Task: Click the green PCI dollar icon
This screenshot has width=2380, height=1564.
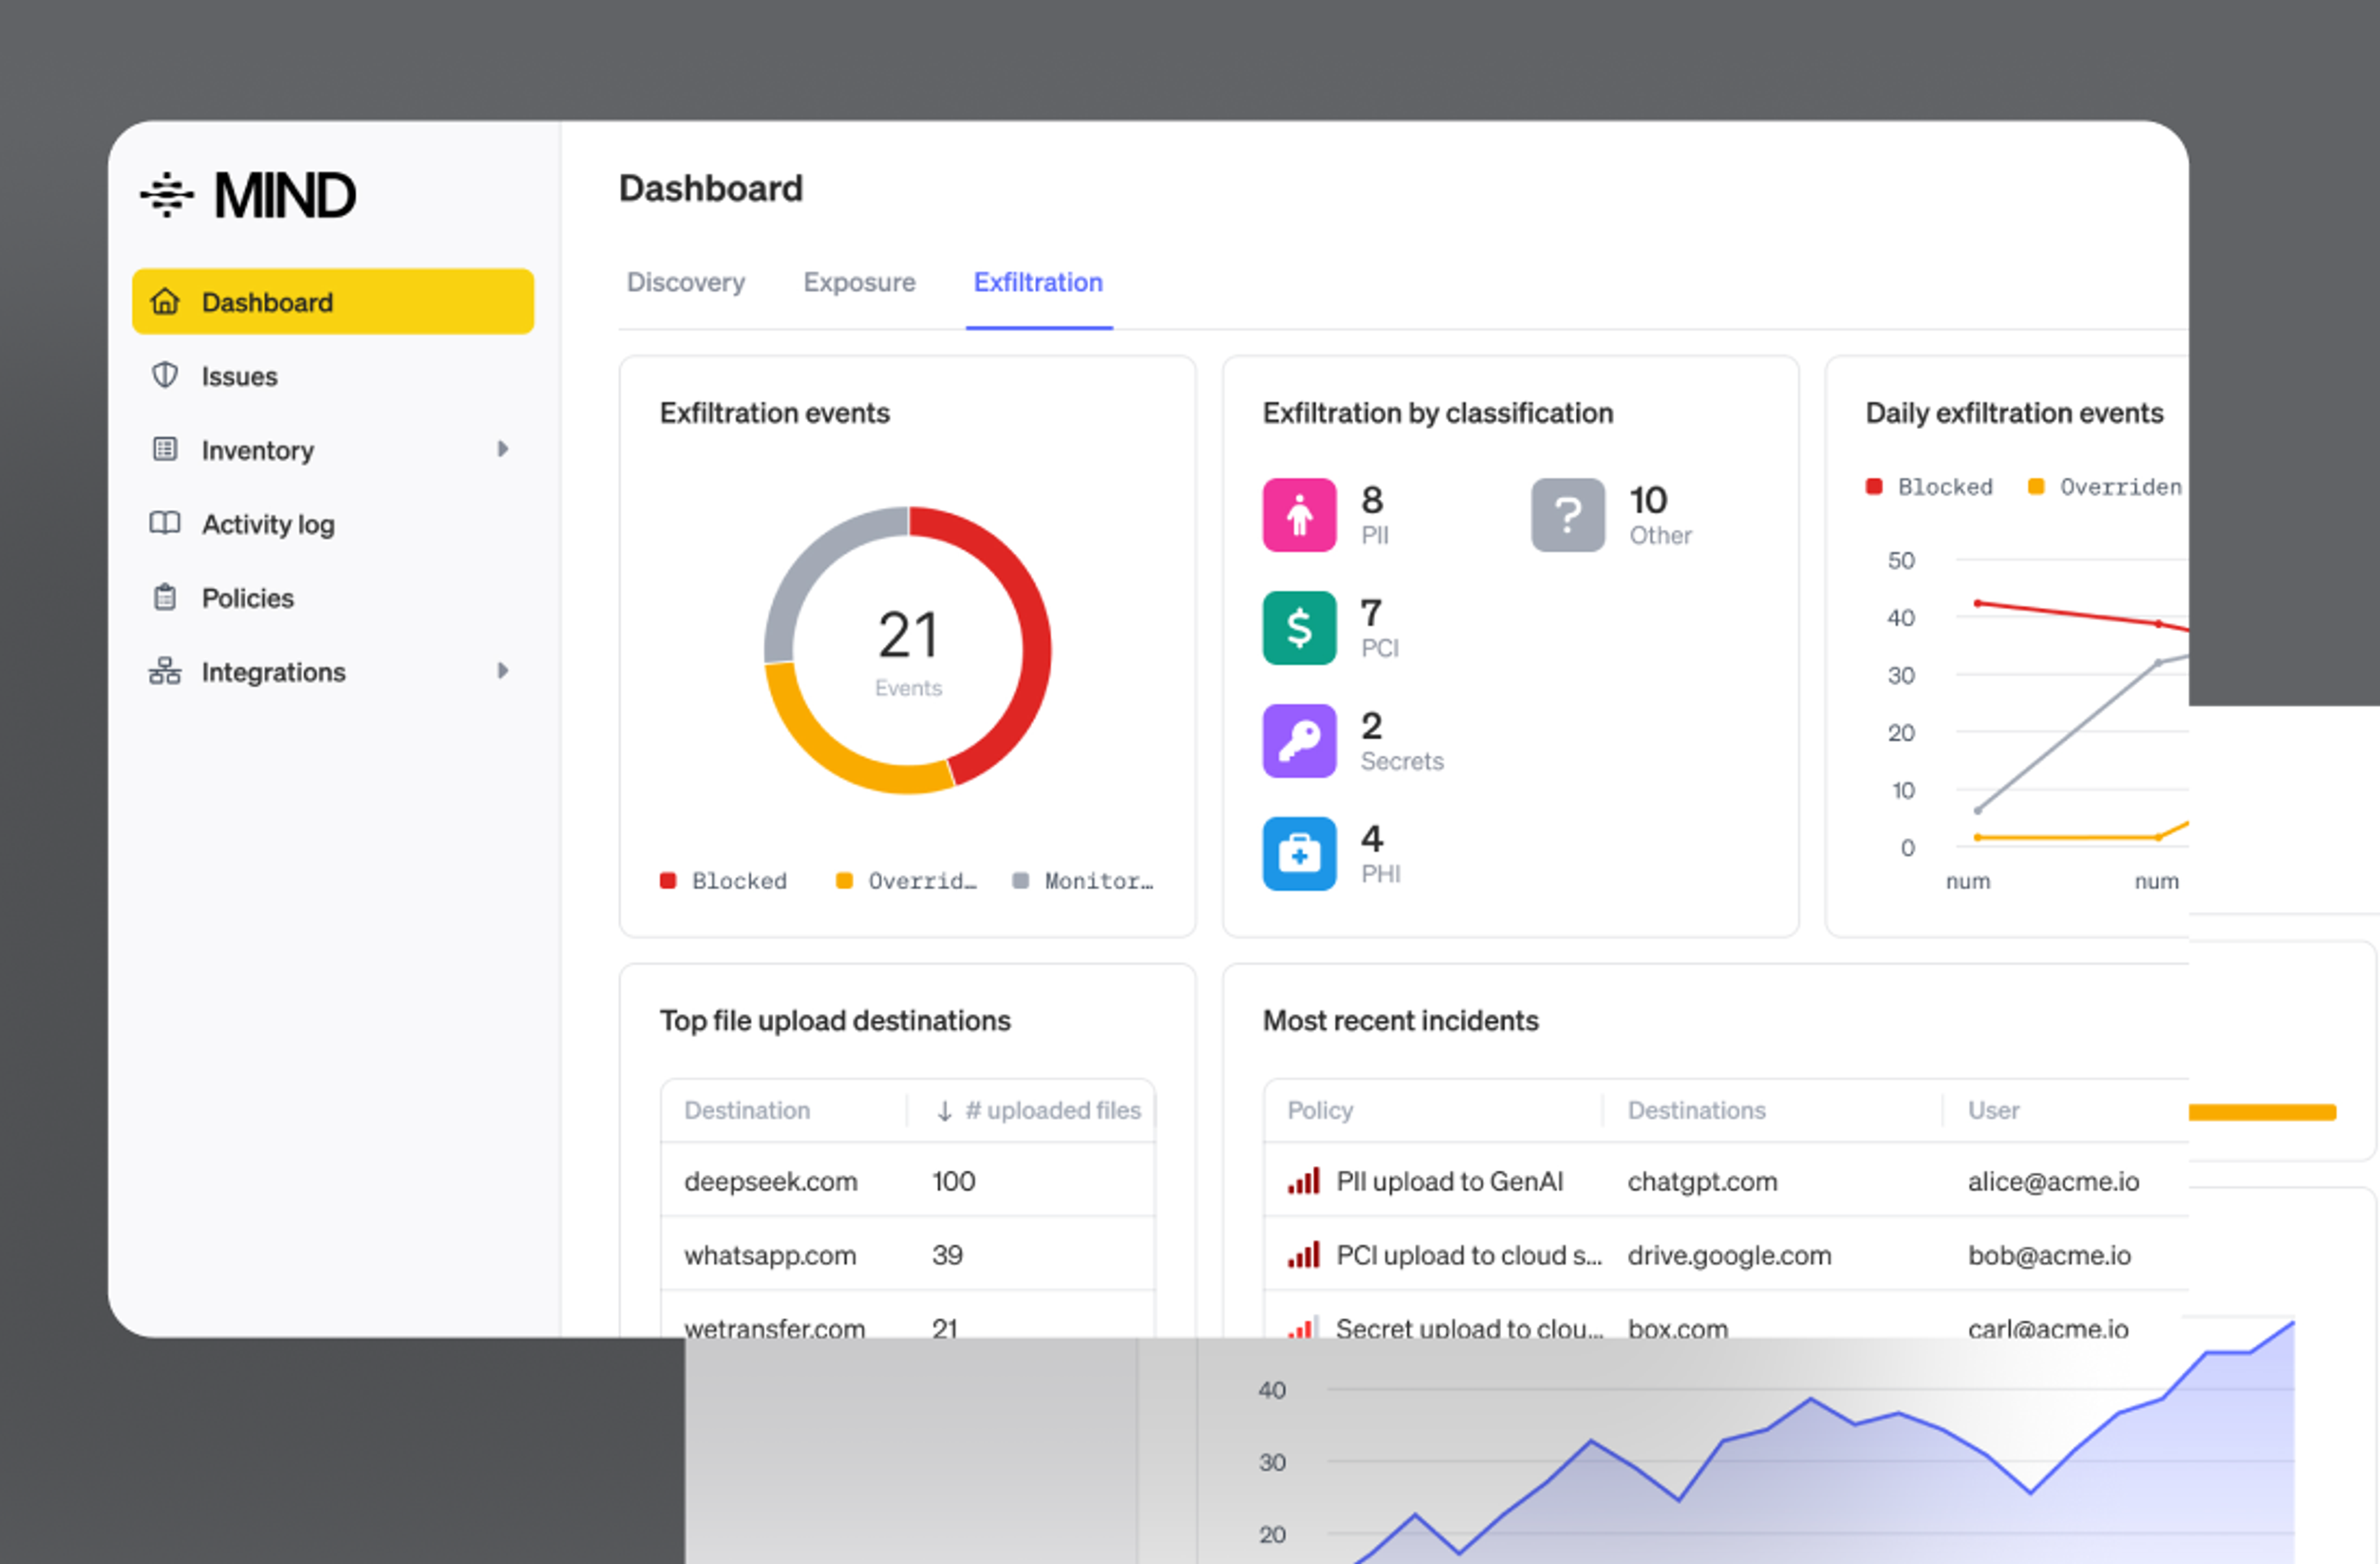Action: tap(1299, 628)
